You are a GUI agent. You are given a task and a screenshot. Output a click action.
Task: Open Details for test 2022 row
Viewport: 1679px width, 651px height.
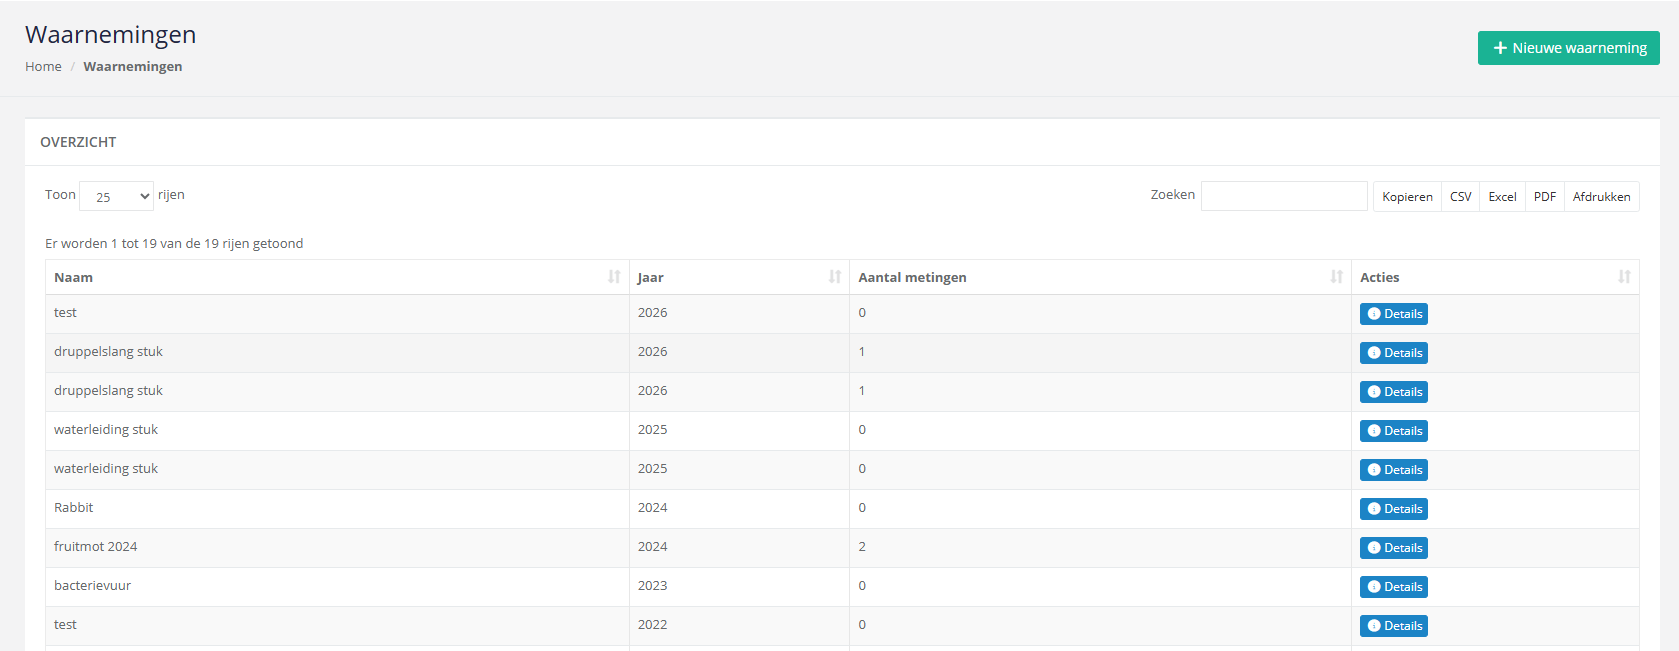click(x=1393, y=626)
